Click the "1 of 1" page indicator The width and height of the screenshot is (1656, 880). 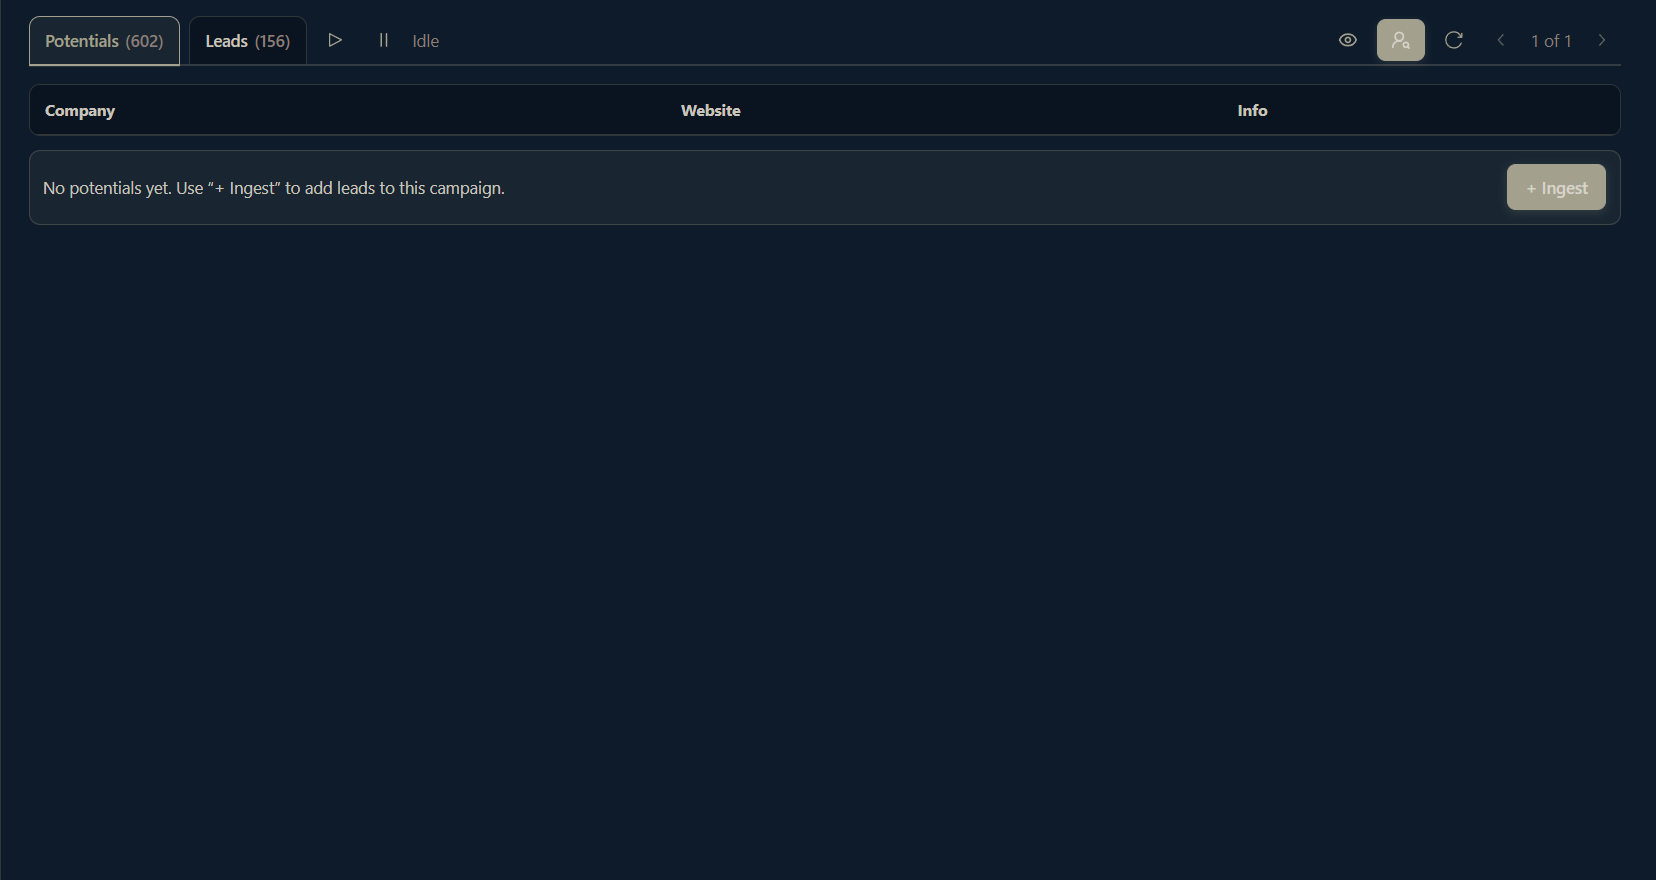(1551, 41)
